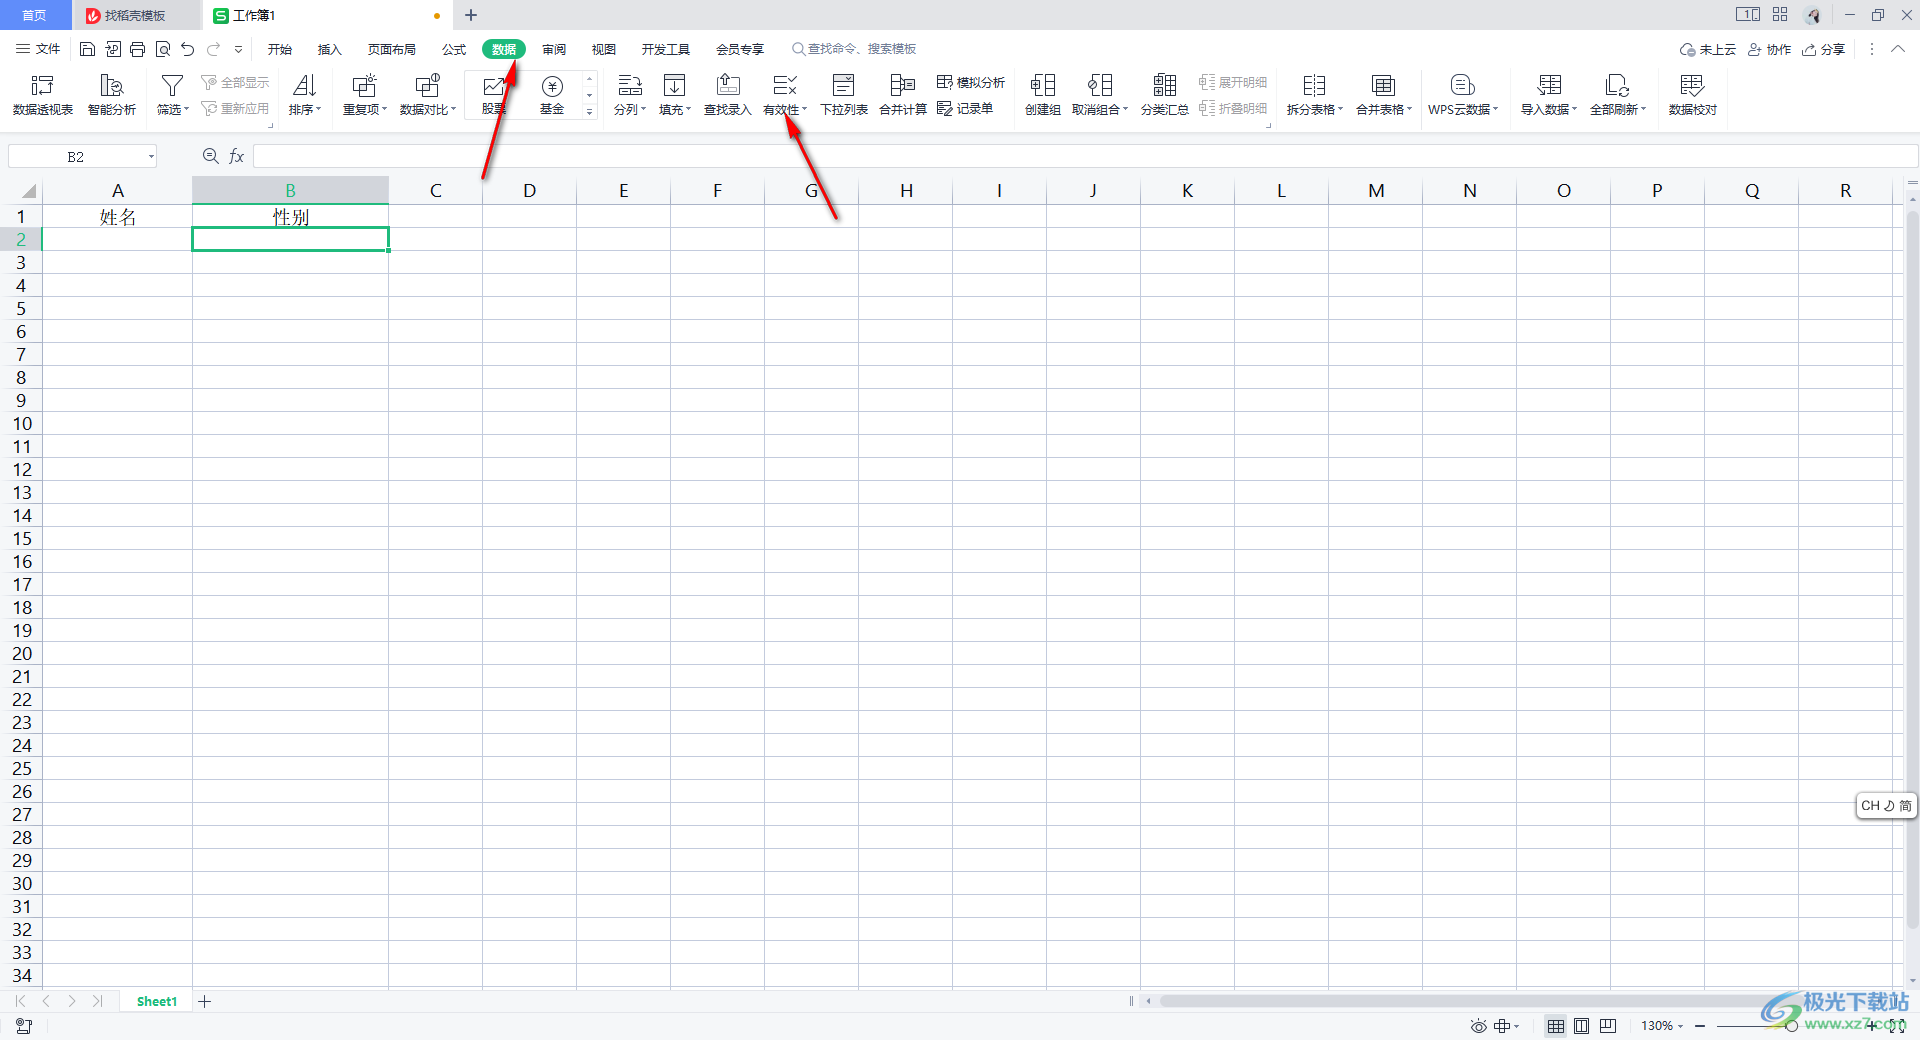1920x1040 pixels.
Task: Click the zoom slider handle
Action: (x=1791, y=1026)
